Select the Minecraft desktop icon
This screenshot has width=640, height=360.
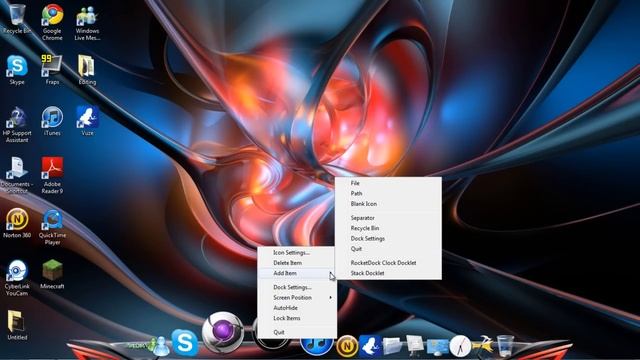[x=52, y=274]
